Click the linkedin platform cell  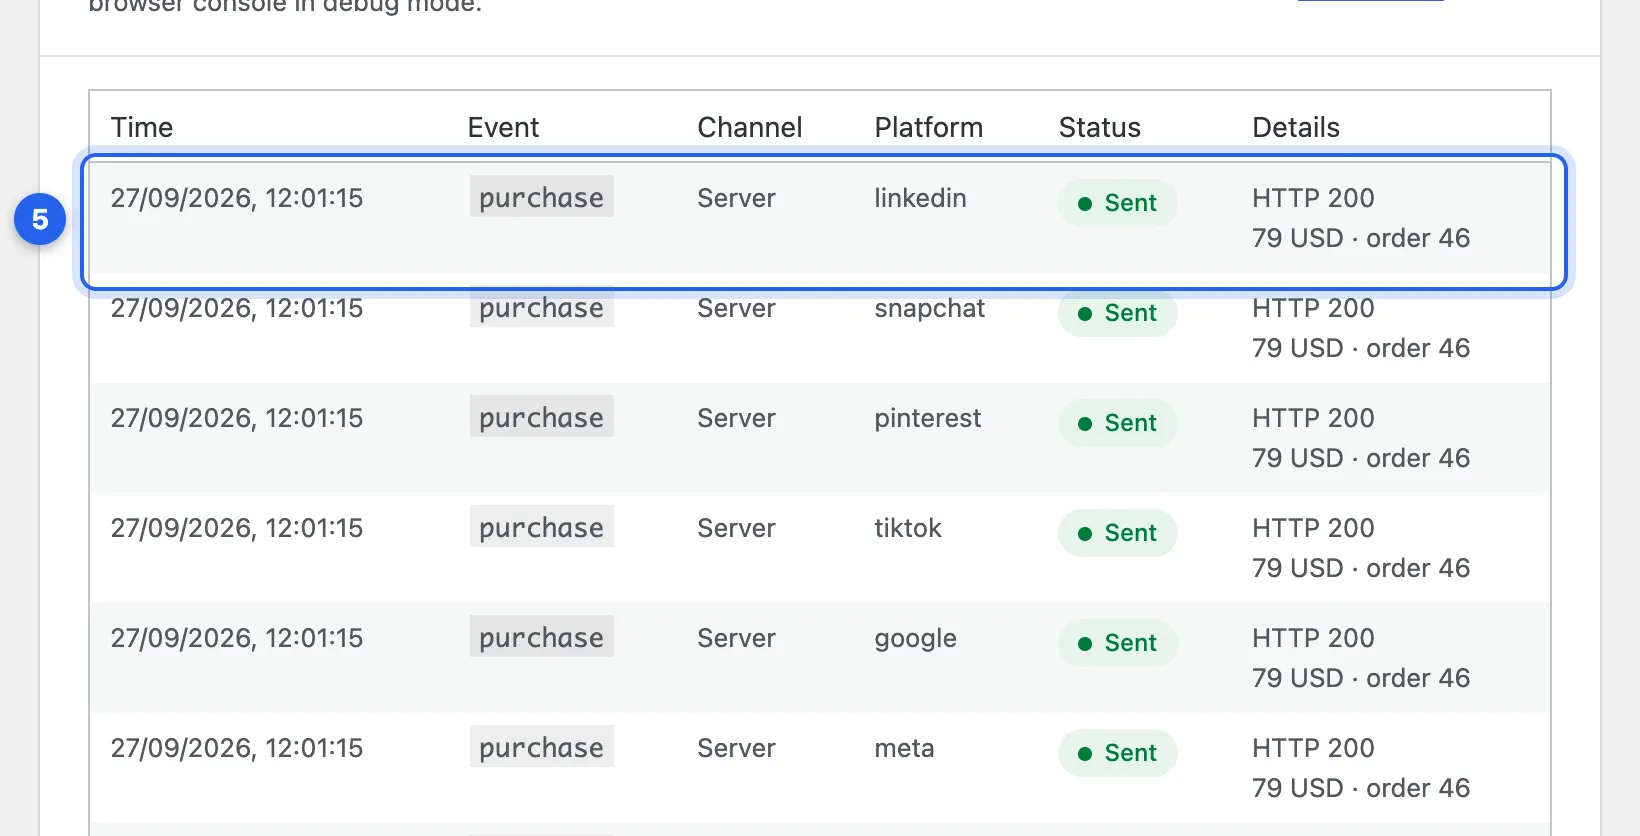tap(920, 198)
